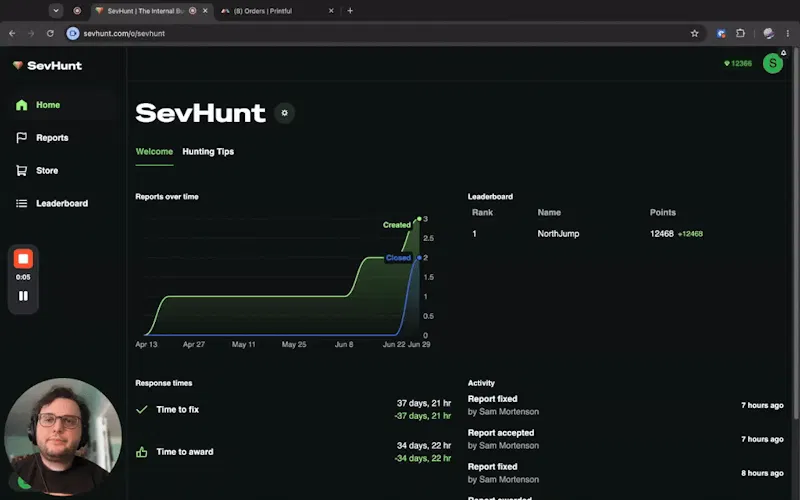Click the SevHunt logo in the sidebar

pyautogui.click(x=47, y=65)
